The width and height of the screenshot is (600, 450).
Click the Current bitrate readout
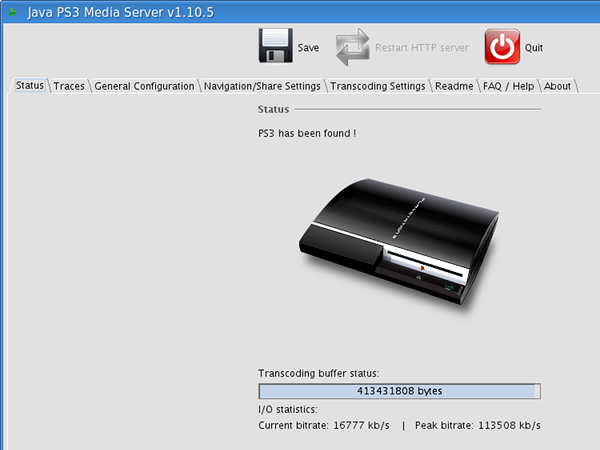(324, 426)
